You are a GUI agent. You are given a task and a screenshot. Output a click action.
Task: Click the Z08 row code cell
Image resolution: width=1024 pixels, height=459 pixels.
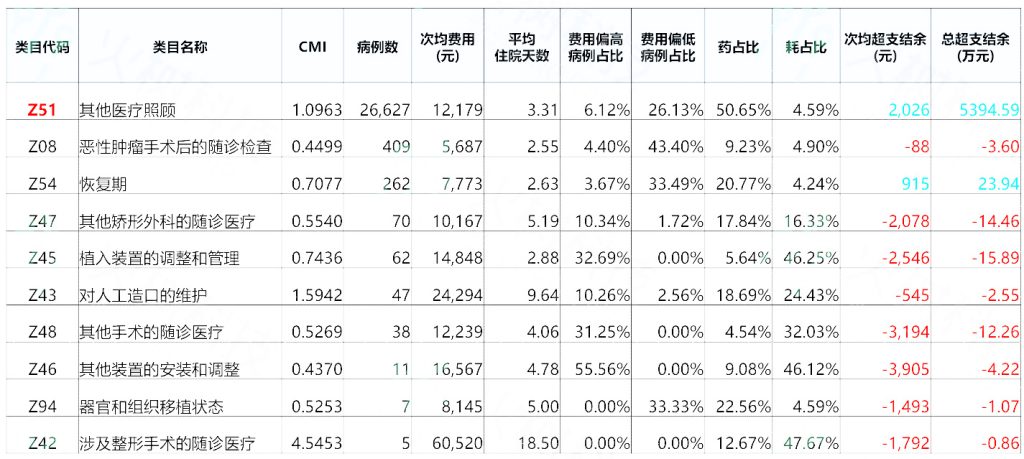pyautogui.click(x=42, y=147)
